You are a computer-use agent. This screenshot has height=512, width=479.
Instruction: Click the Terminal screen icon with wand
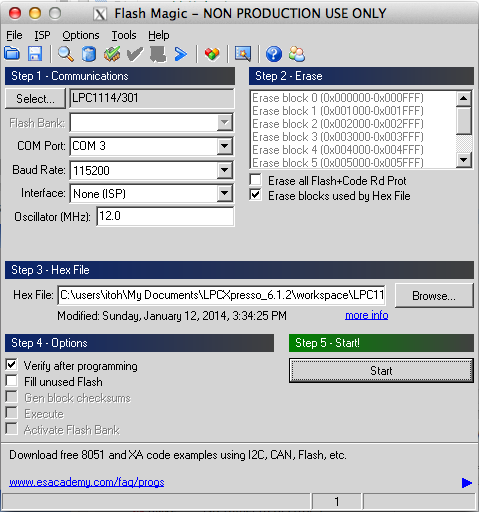point(243,54)
